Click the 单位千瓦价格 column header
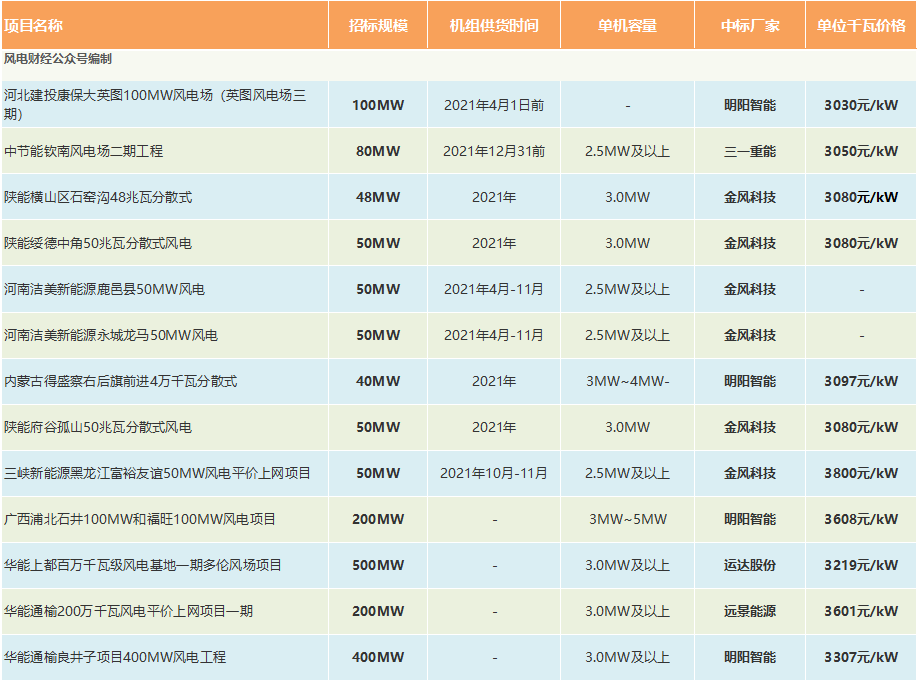This screenshot has height=683, width=917. [861, 26]
